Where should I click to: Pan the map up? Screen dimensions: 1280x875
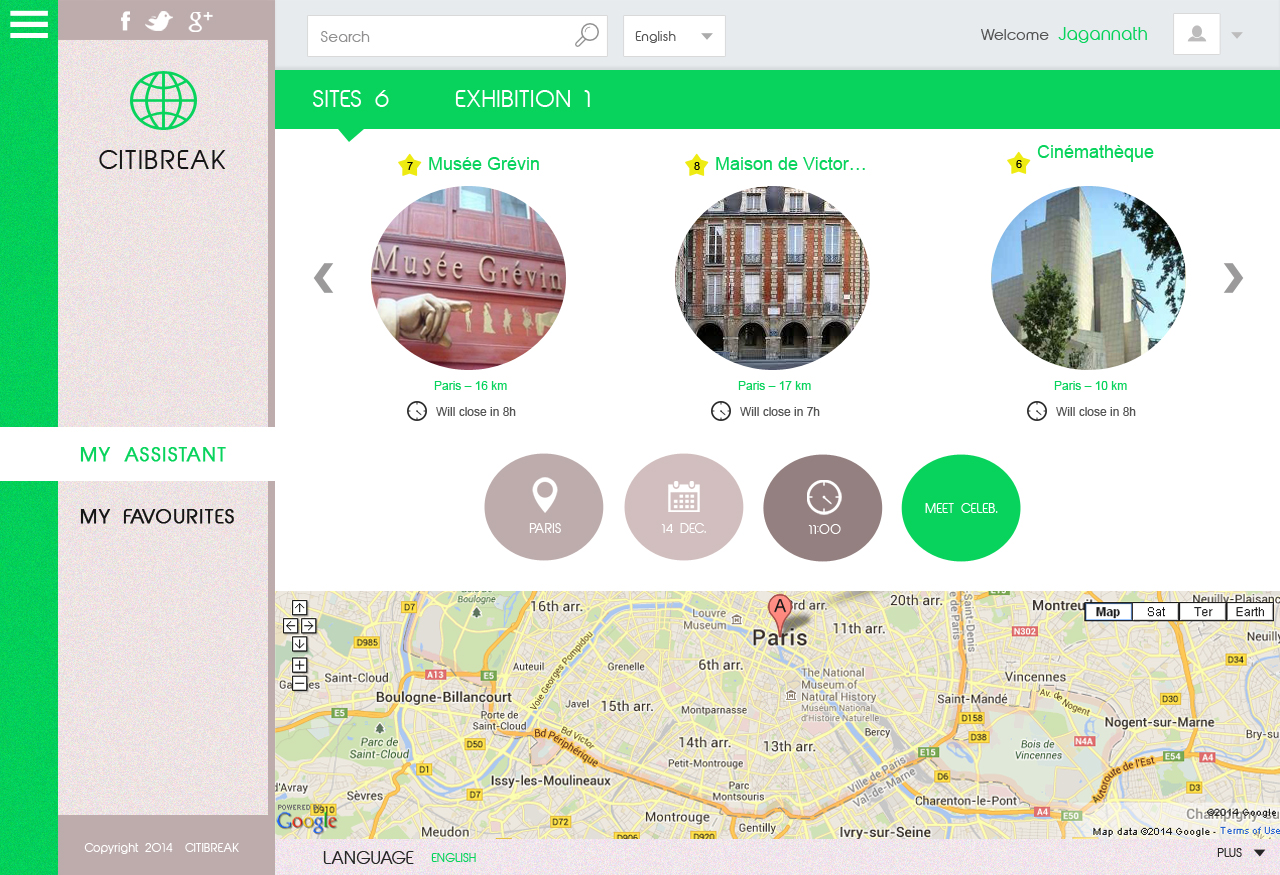tap(299, 608)
